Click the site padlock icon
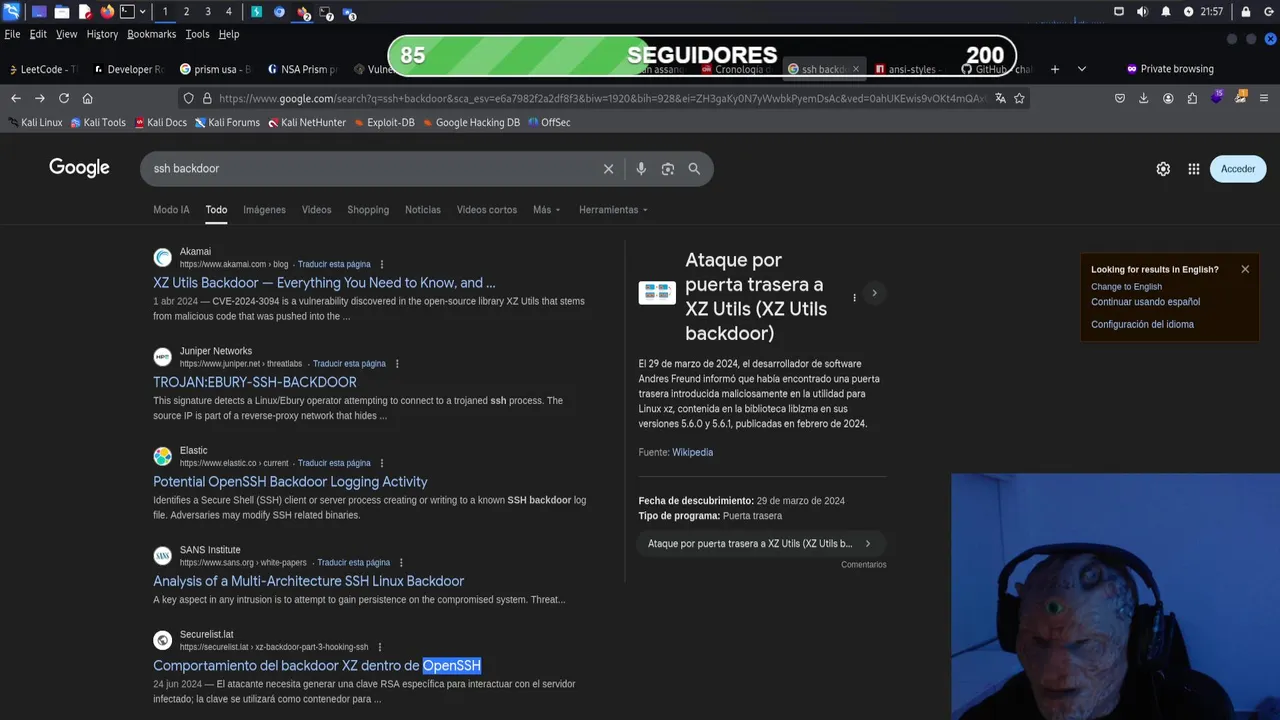The image size is (1280, 720). coord(207,98)
